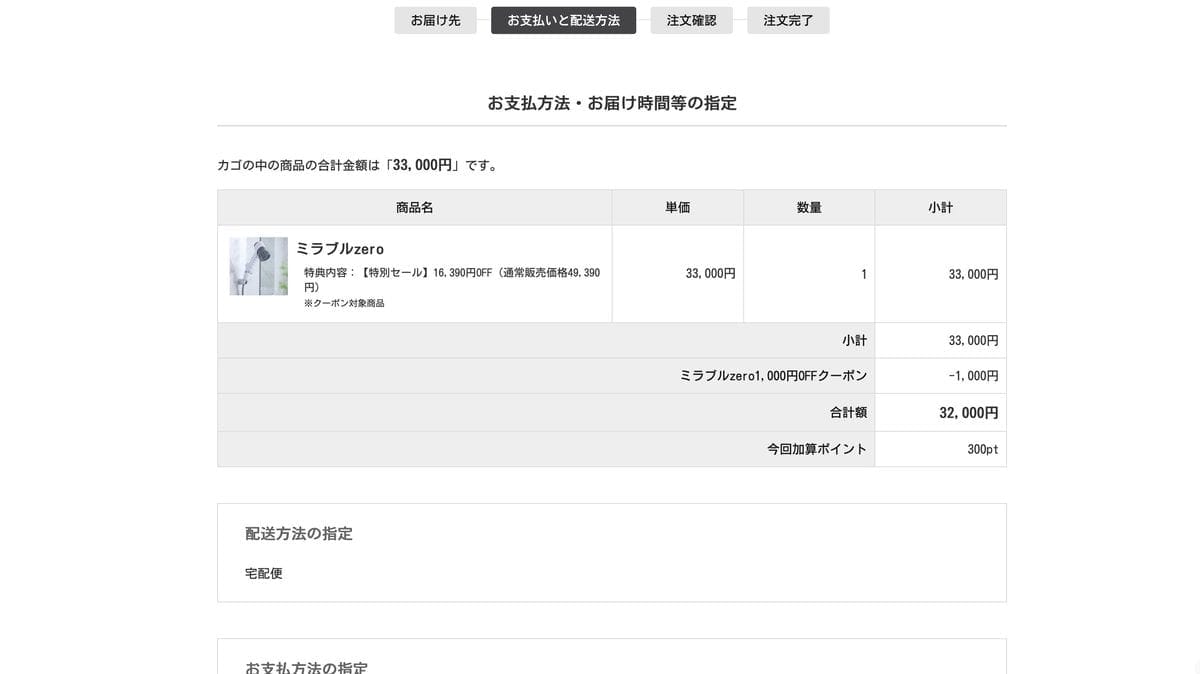Click the お支払方法・お届け時間等の指定 heading
Viewport: 1200px width, 674px height.
[612, 103]
